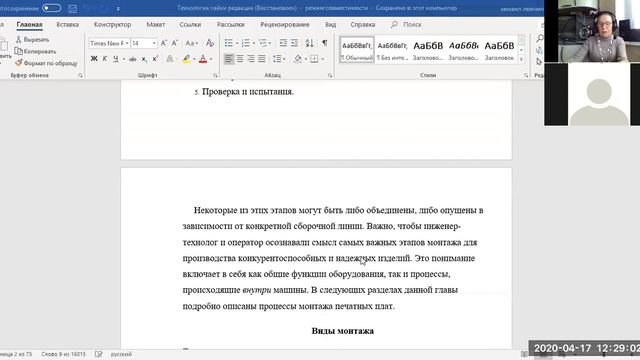640x360 pixels.
Task: Increase font size
Action: coord(164,43)
